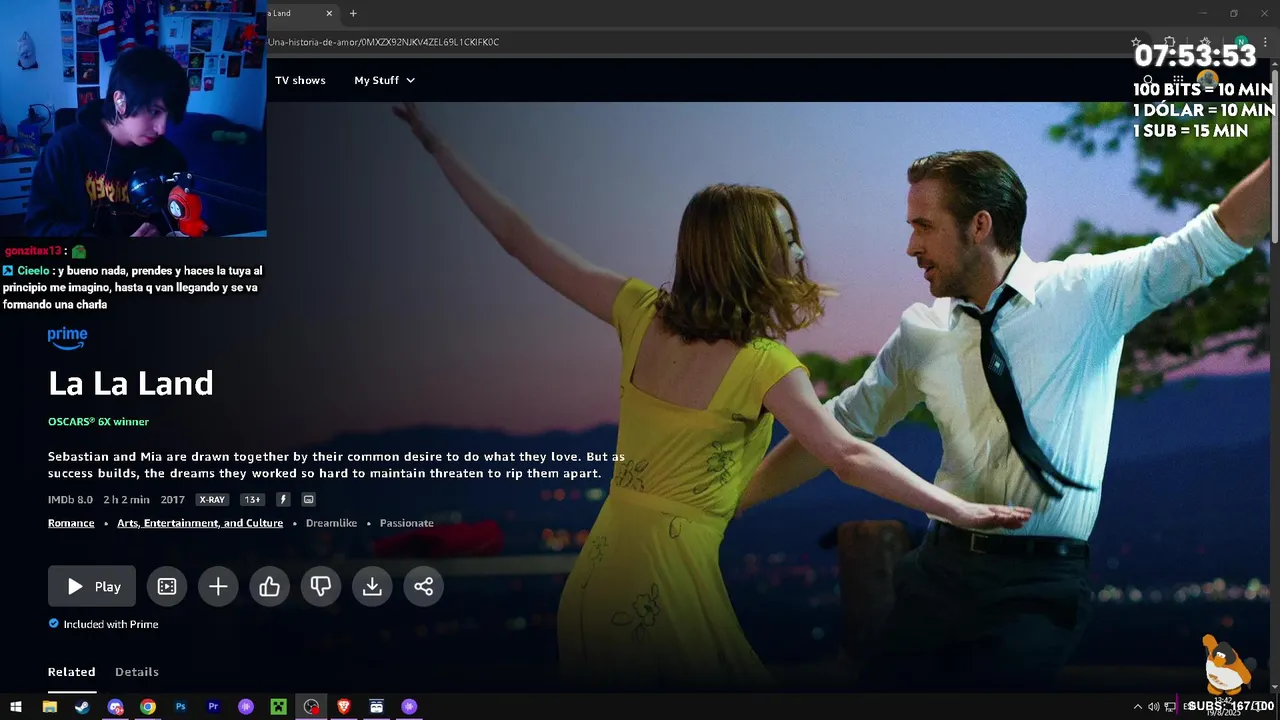Download the movie with arrow icon

[x=372, y=587]
